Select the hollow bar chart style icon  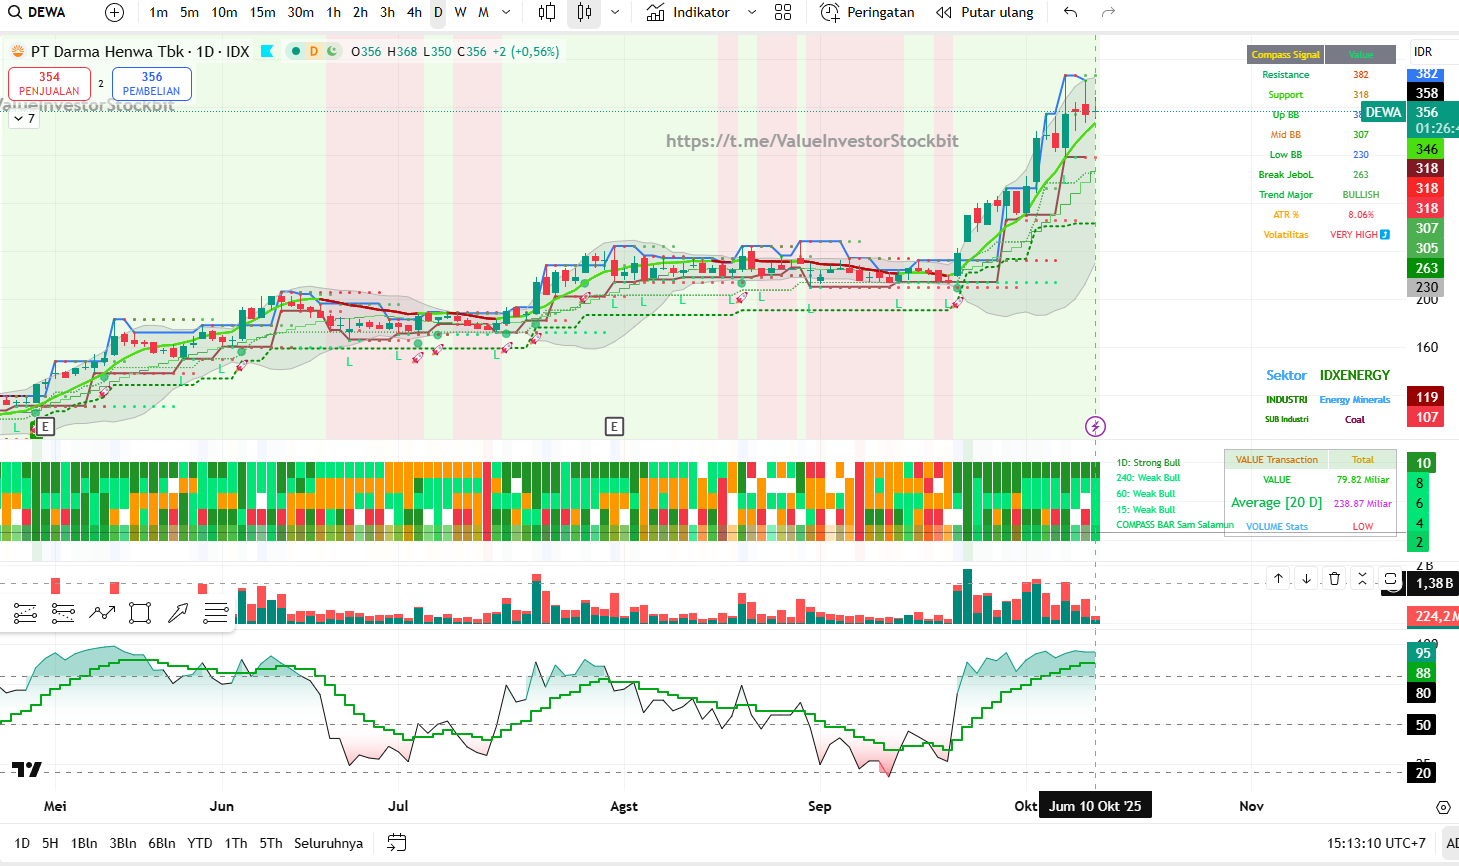click(547, 12)
